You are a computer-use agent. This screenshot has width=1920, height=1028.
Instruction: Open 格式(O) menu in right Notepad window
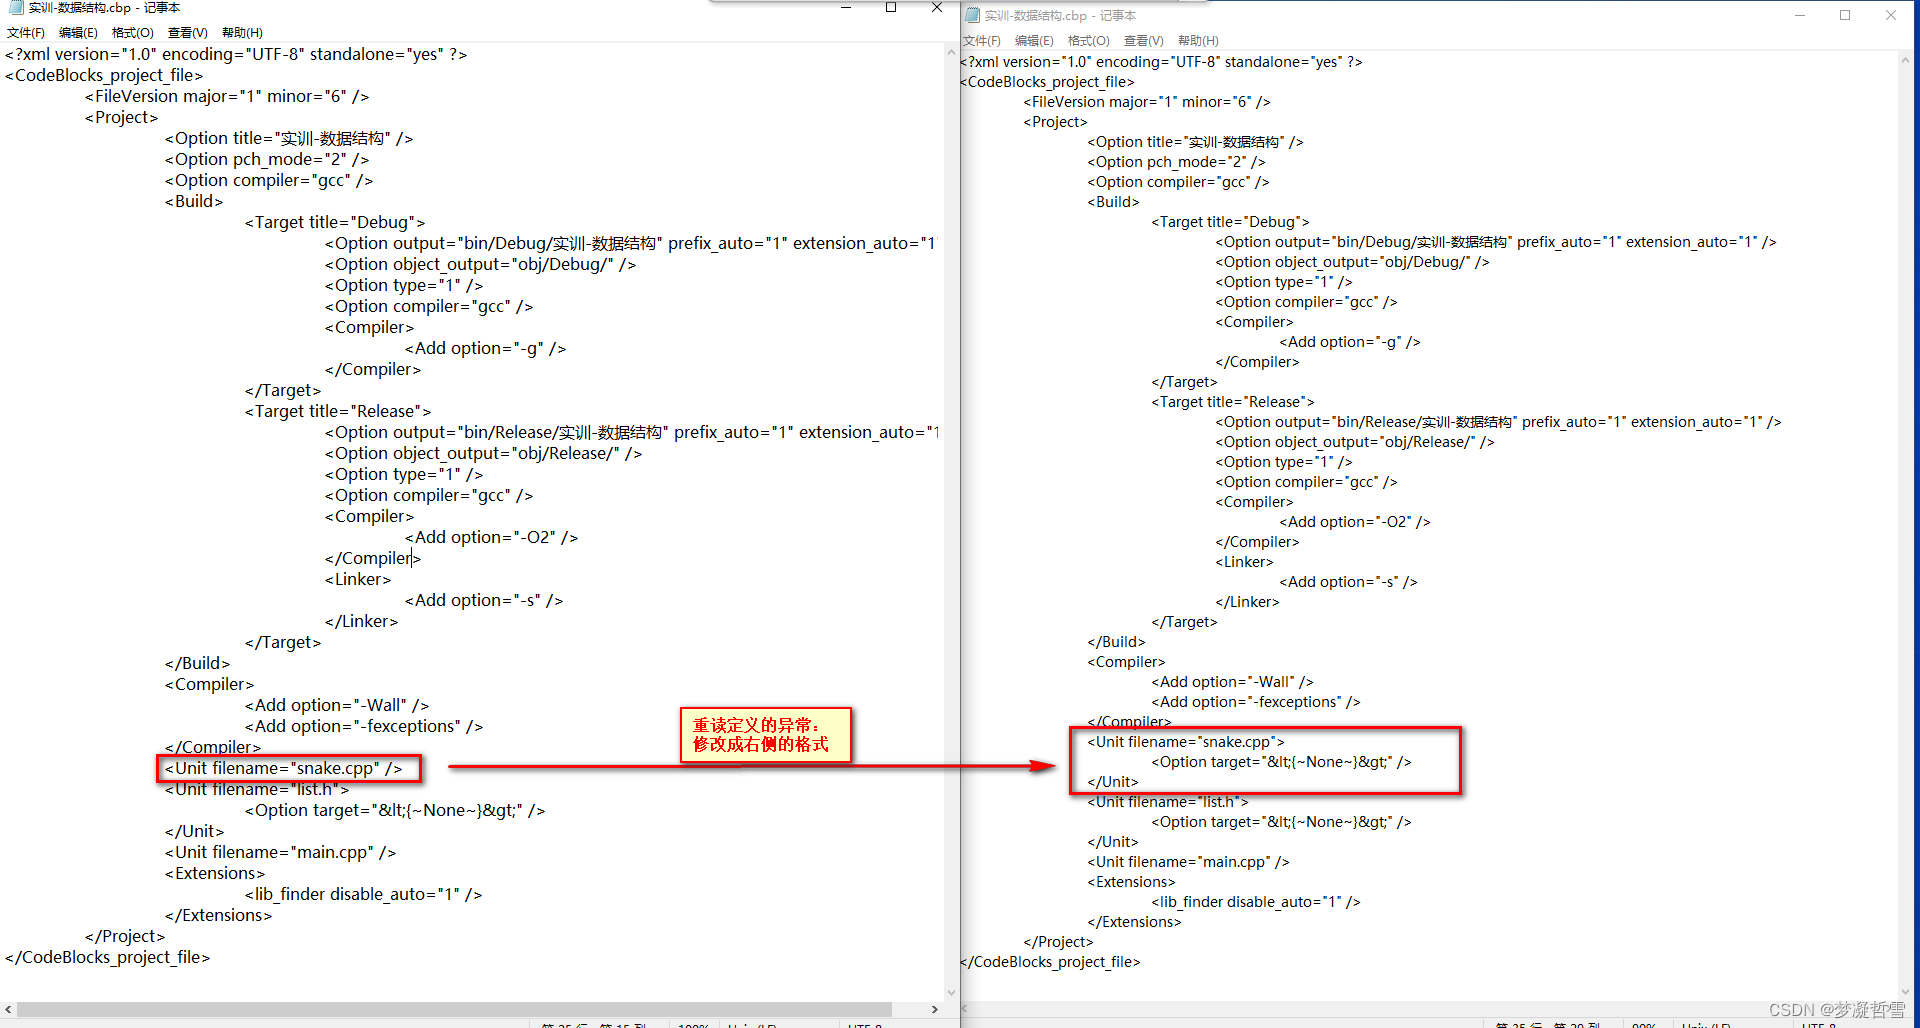[1089, 41]
